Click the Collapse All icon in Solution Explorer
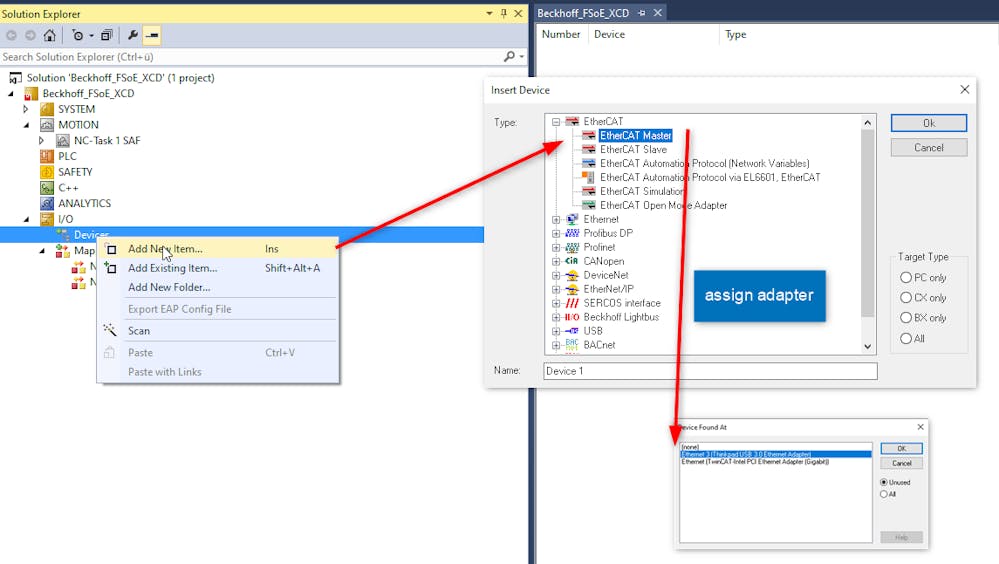 [106, 36]
